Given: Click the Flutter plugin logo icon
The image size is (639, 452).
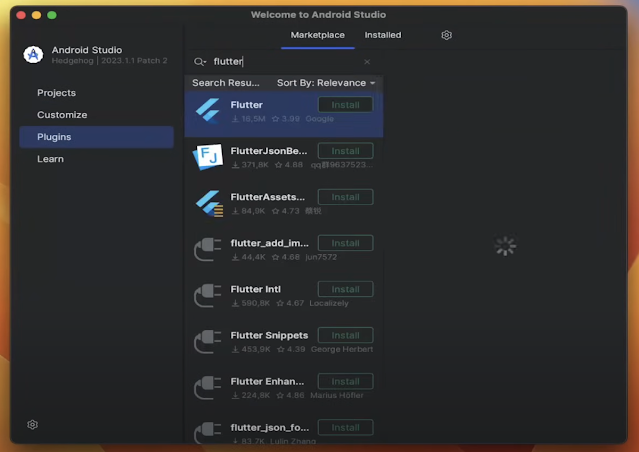Looking at the screenshot, I should (x=208, y=110).
